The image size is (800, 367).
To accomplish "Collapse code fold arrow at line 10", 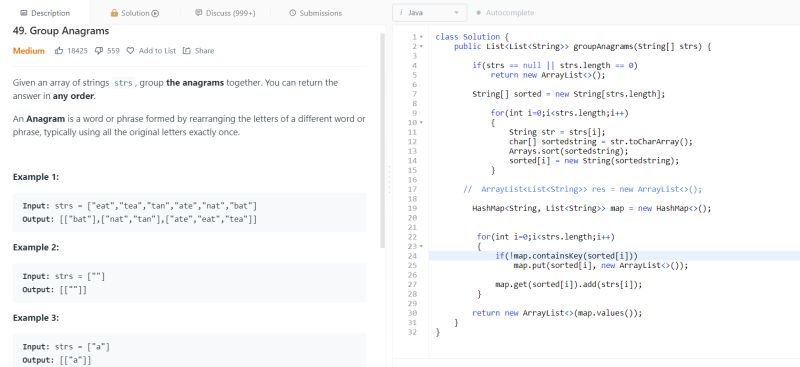I will (x=421, y=123).
